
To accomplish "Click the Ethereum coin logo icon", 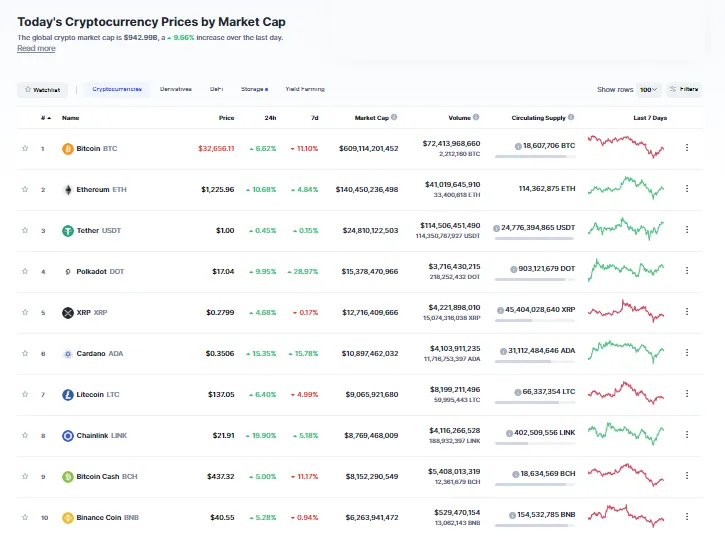I will [68, 190].
